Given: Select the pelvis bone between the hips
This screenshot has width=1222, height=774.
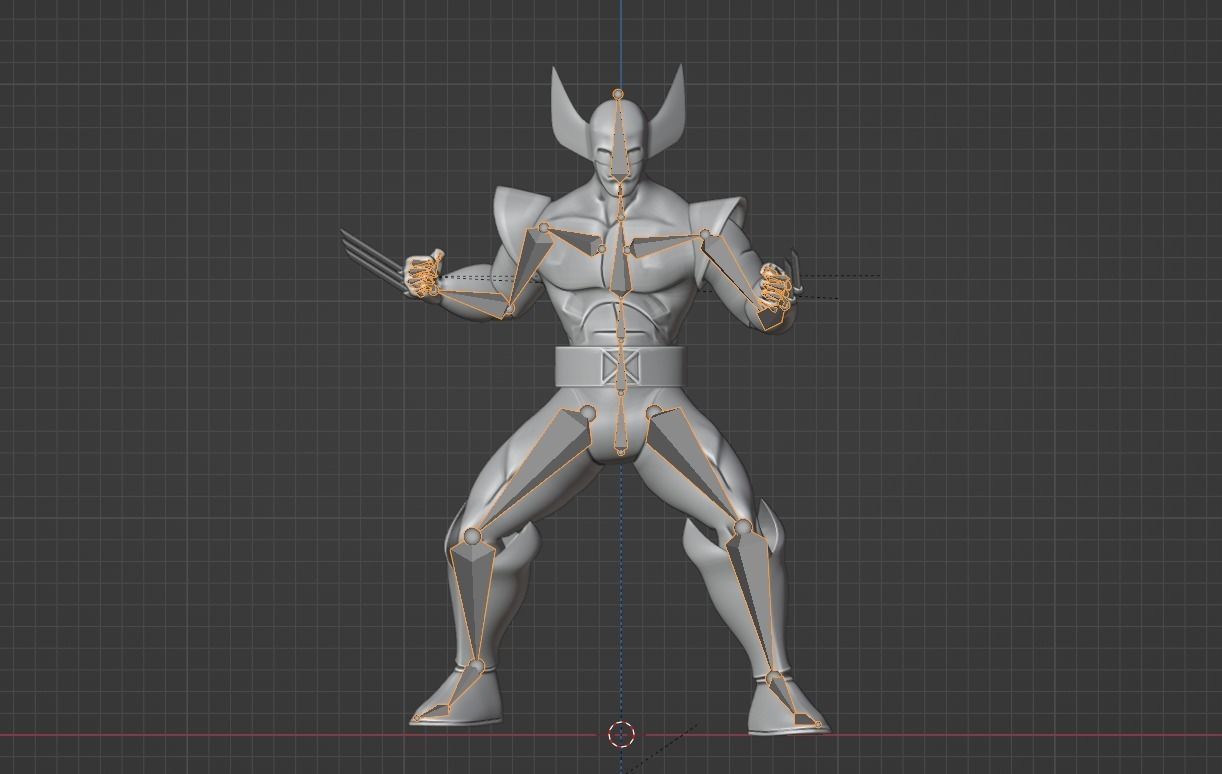Looking at the screenshot, I should click(x=621, y=425).
